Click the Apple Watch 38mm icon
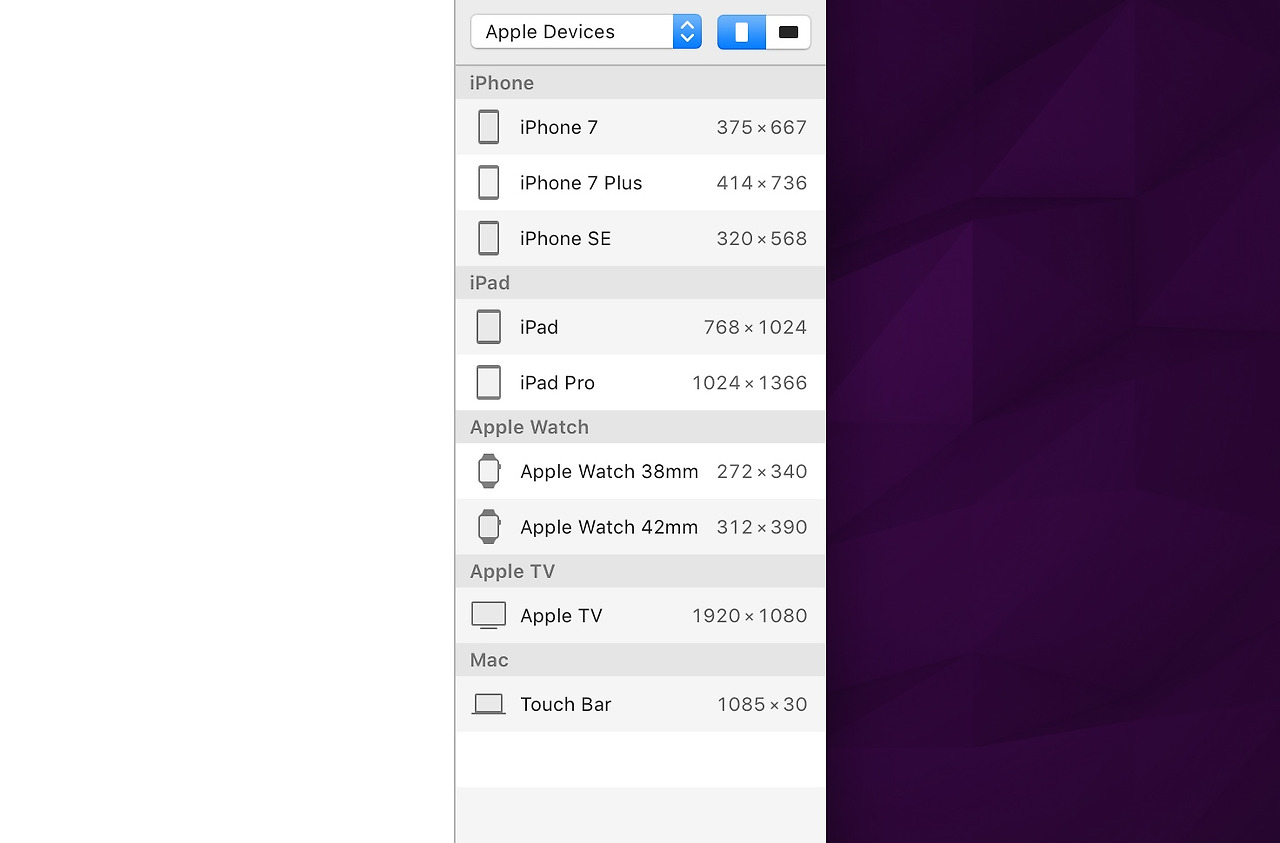 488,471
